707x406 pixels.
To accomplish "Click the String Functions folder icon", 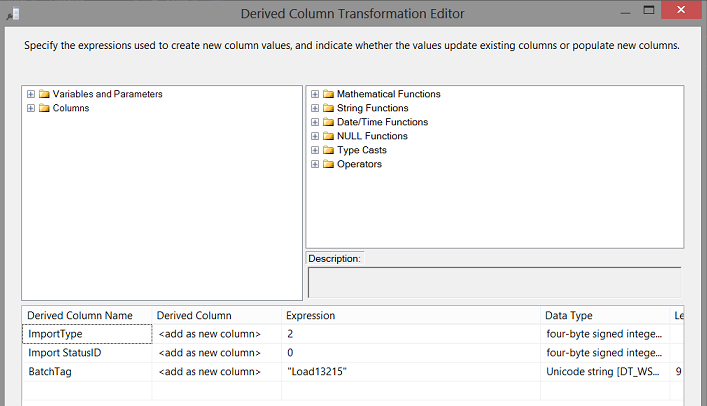I will pyautogui.click(x=328, y=108).
